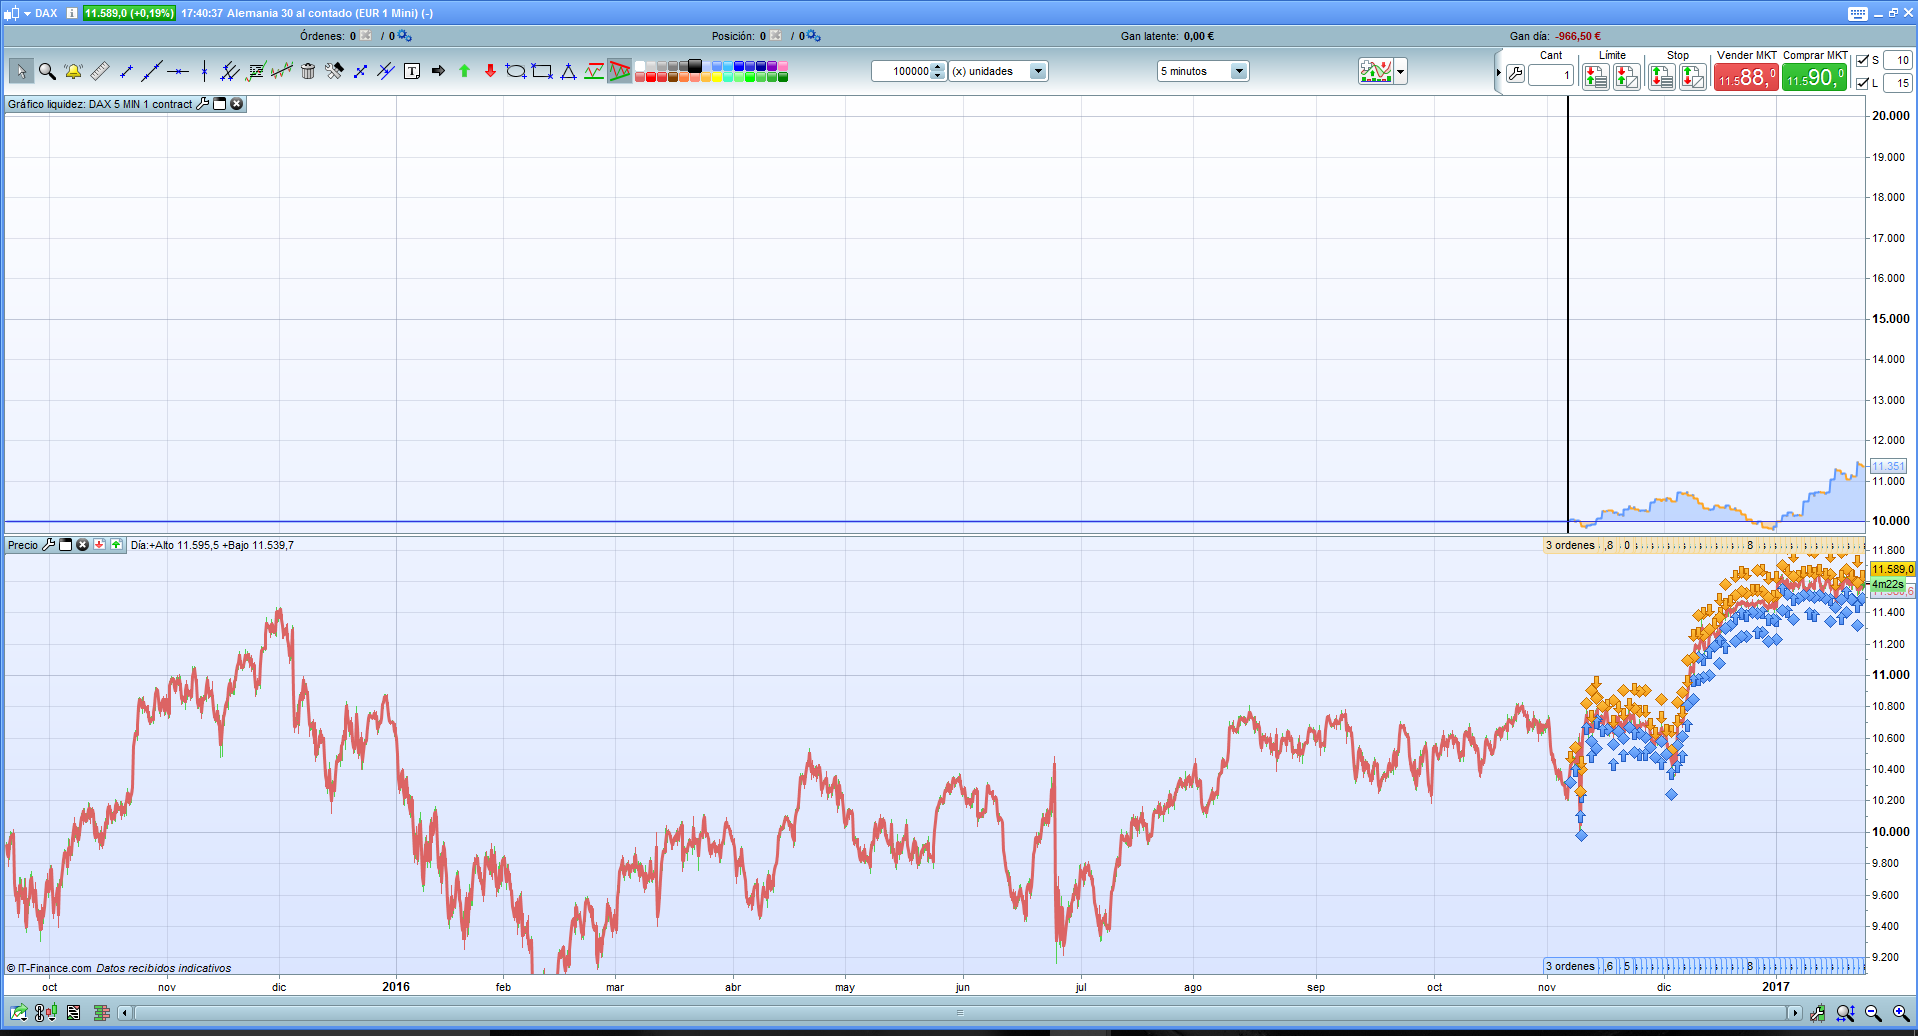
Task: Click the L value field showing 15
Action: tap(1898, 83)
